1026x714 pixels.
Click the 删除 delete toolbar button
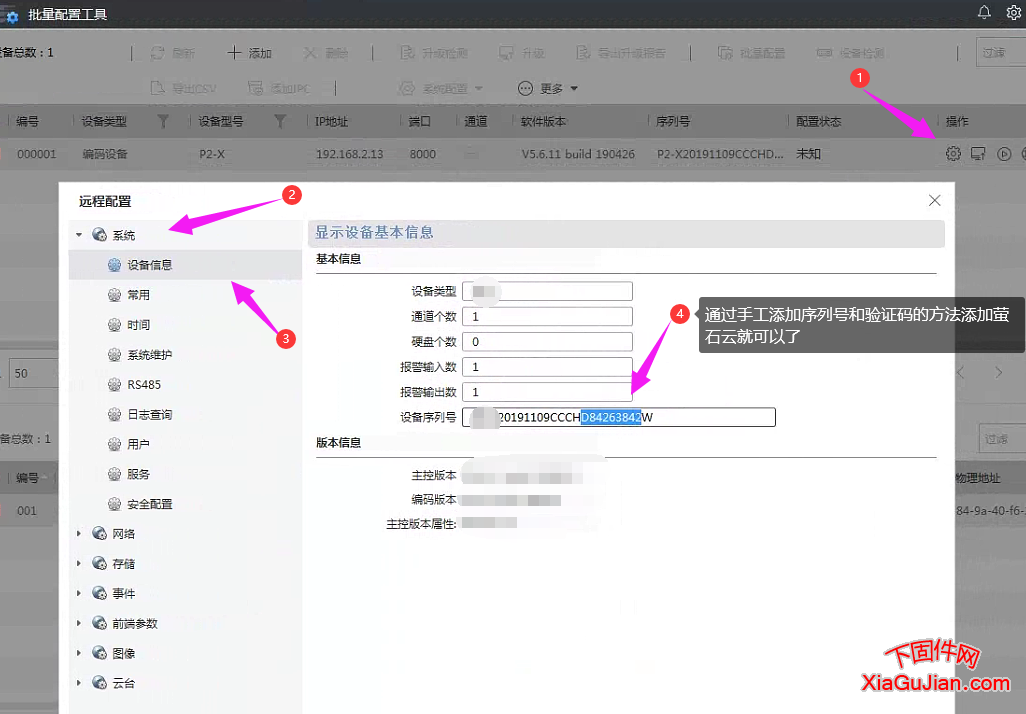coord(325,53)
